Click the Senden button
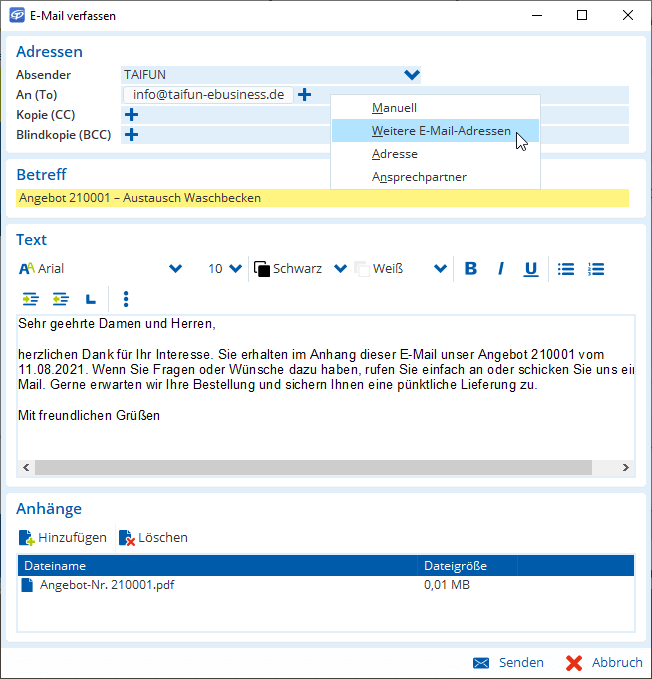This screenshot has width=652, height=679. coord(509,663)
